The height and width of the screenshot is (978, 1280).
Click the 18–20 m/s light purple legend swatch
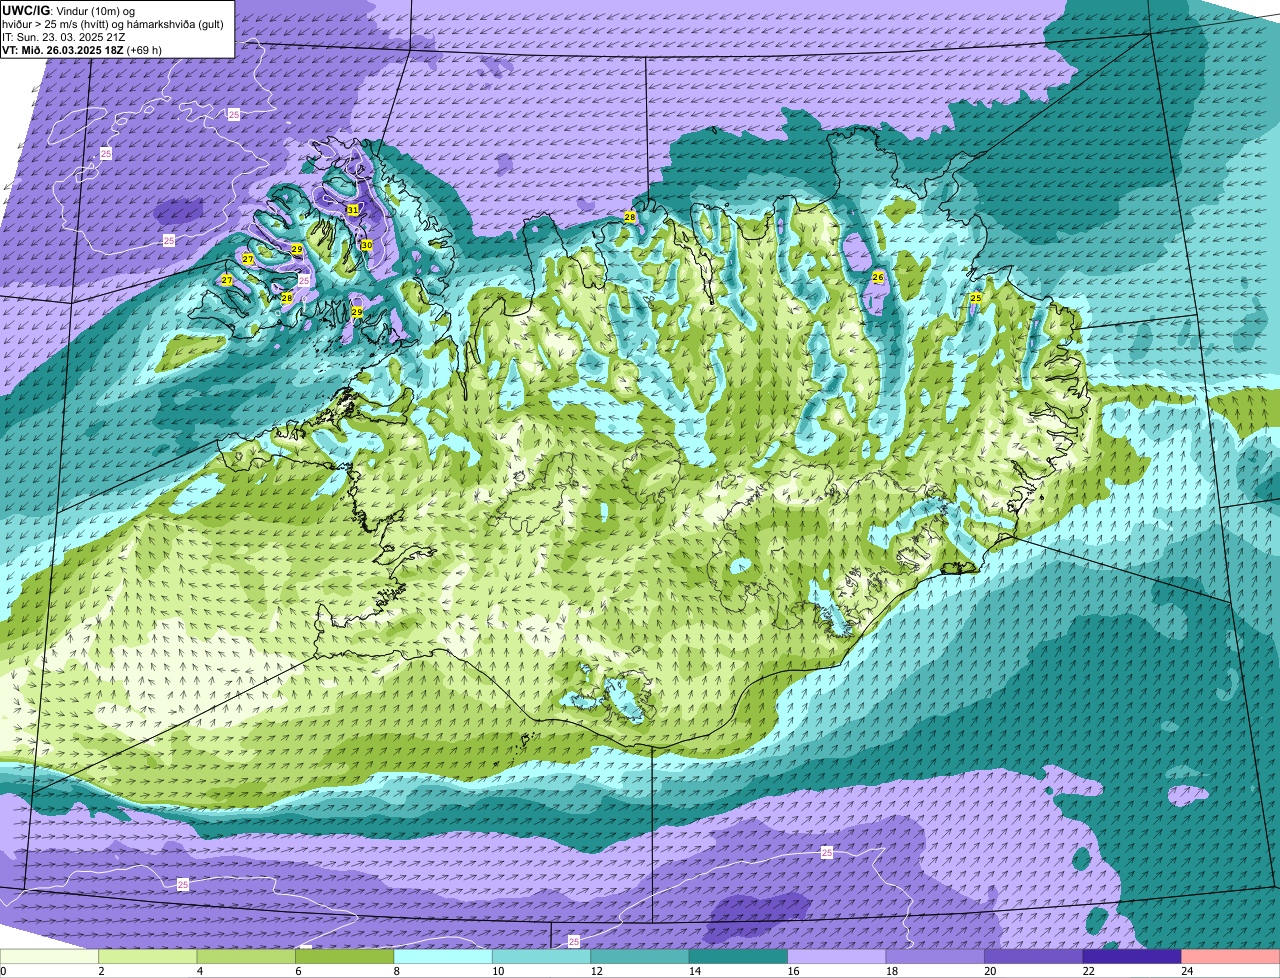pos(935,956)
